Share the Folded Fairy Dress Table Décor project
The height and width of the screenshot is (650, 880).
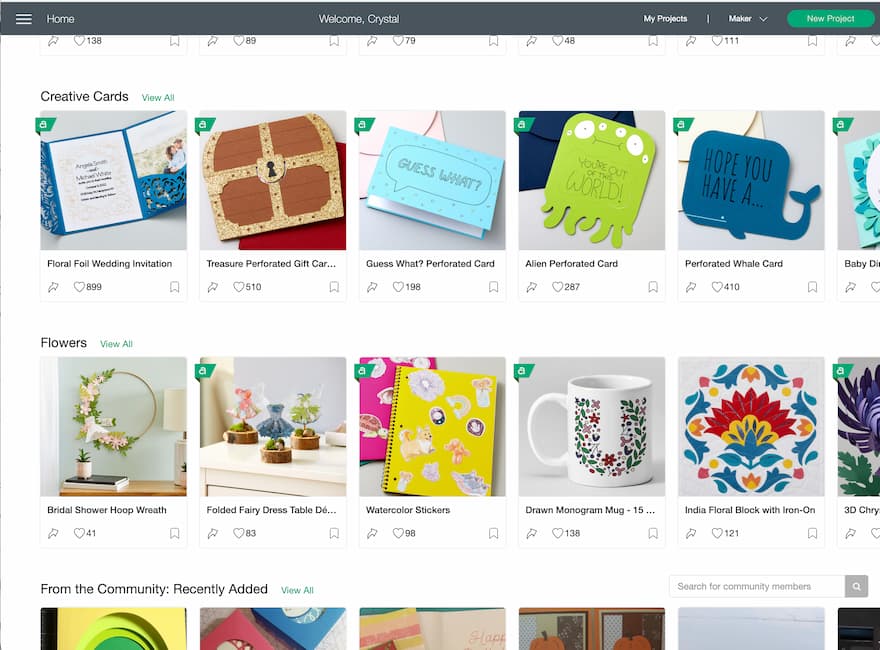(213, 533)
